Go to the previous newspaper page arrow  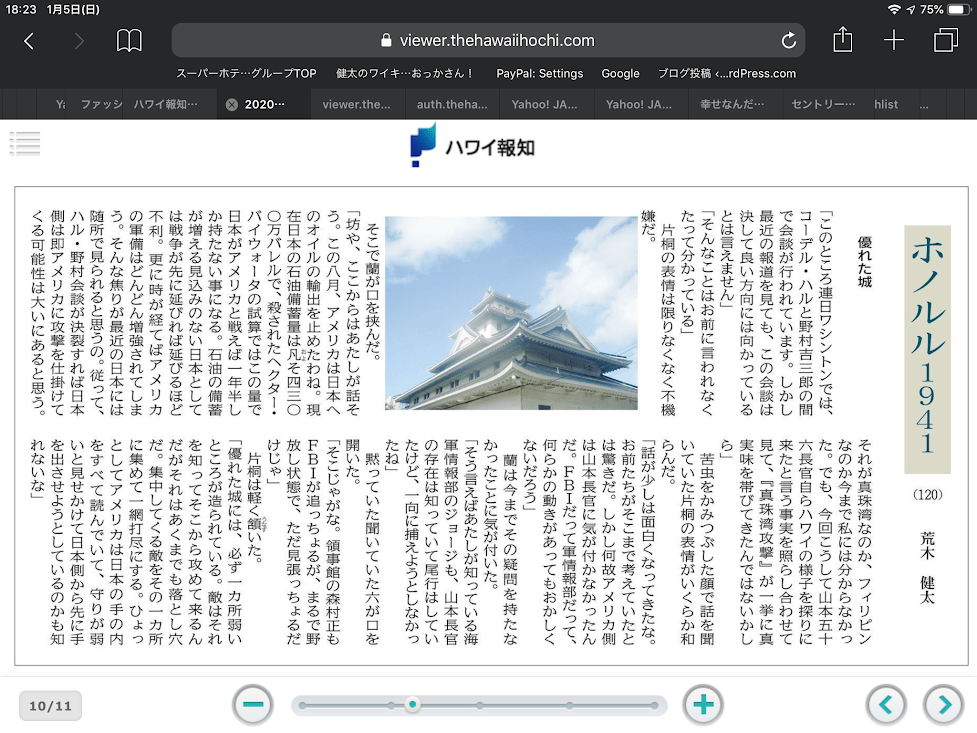886,705
